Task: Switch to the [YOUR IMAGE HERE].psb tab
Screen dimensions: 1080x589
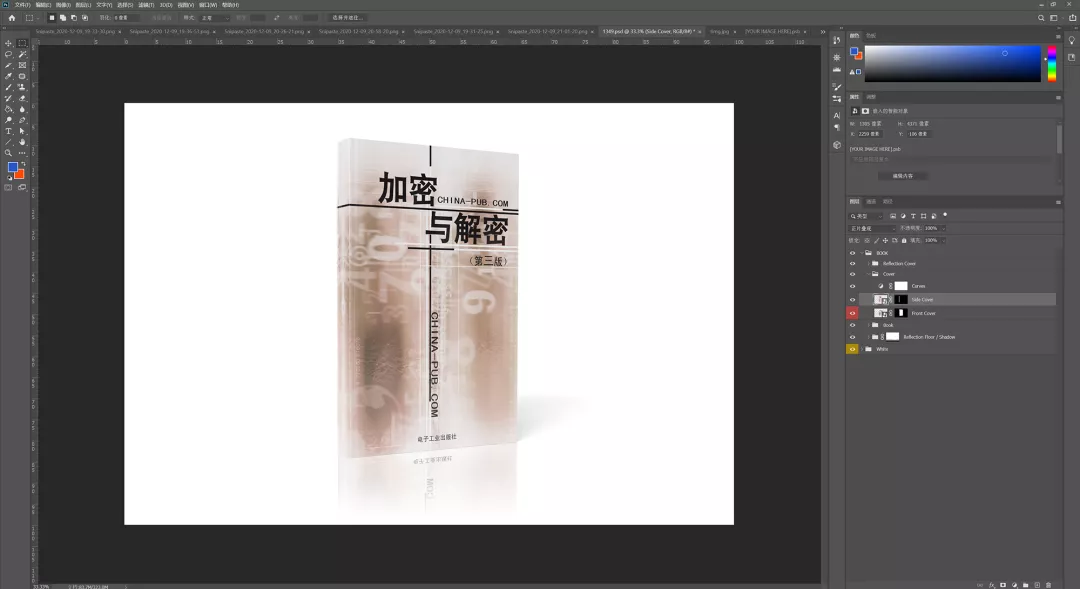Action: tap(772, 32)
